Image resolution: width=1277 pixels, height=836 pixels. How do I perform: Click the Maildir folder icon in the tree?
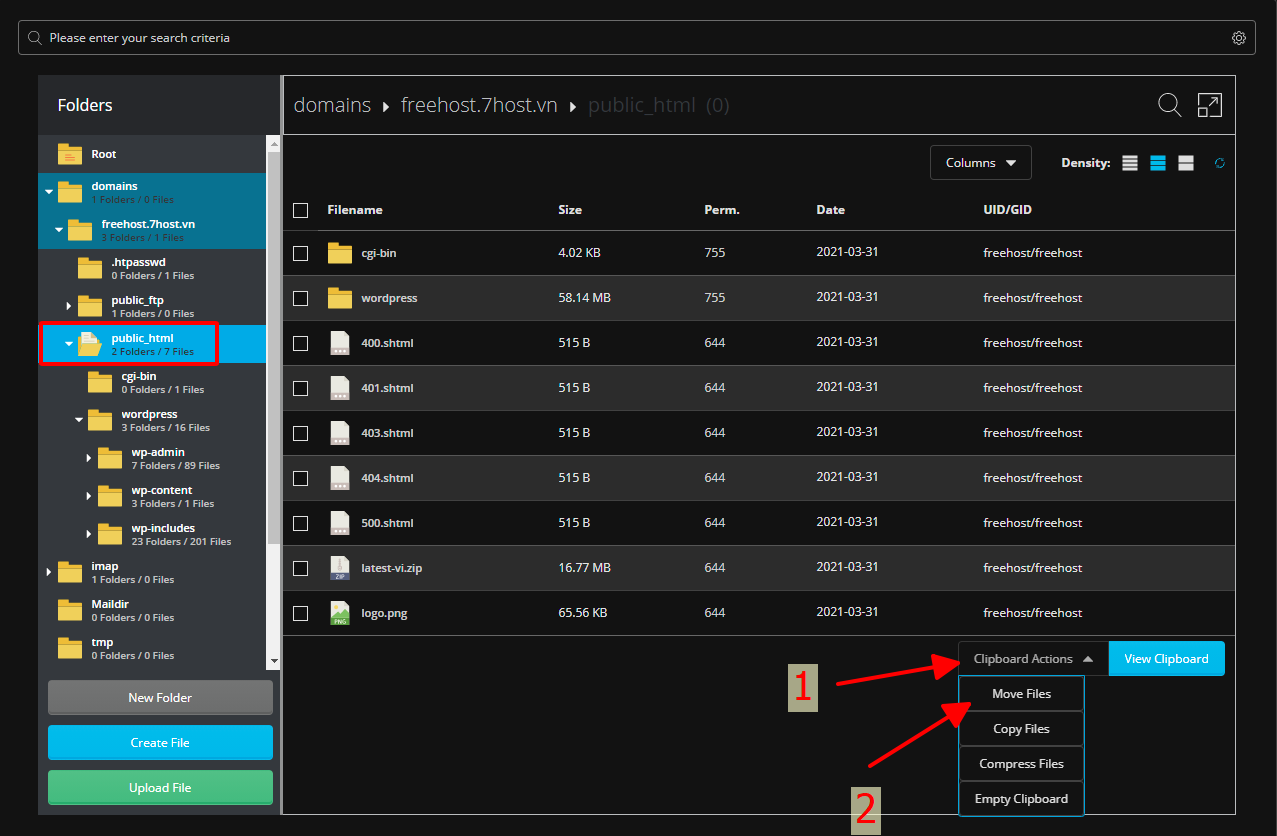point(69,610)
